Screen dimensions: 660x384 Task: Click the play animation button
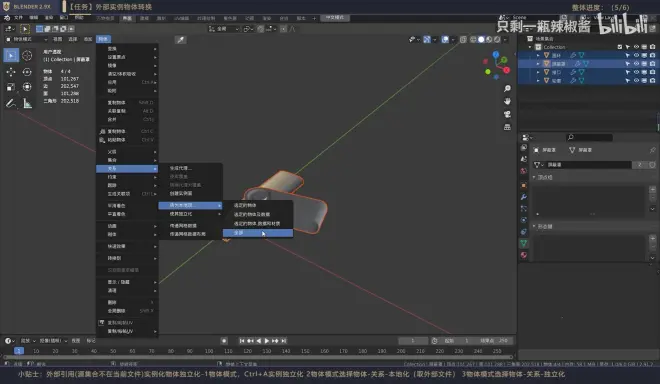266,341
